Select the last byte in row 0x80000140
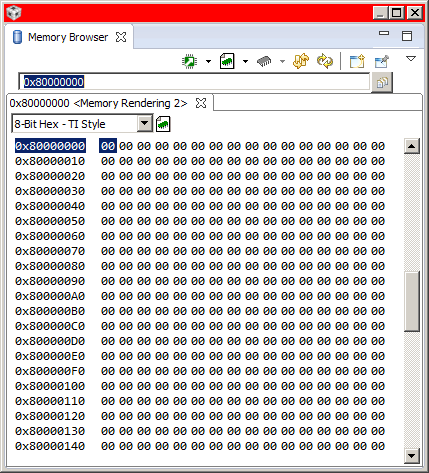429x473 pixels. point(378,446)
